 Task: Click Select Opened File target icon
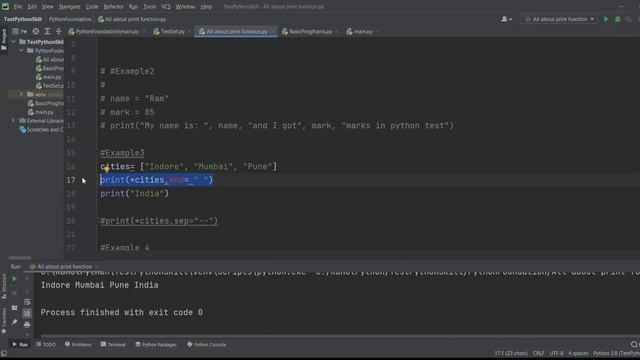(36, 31)
